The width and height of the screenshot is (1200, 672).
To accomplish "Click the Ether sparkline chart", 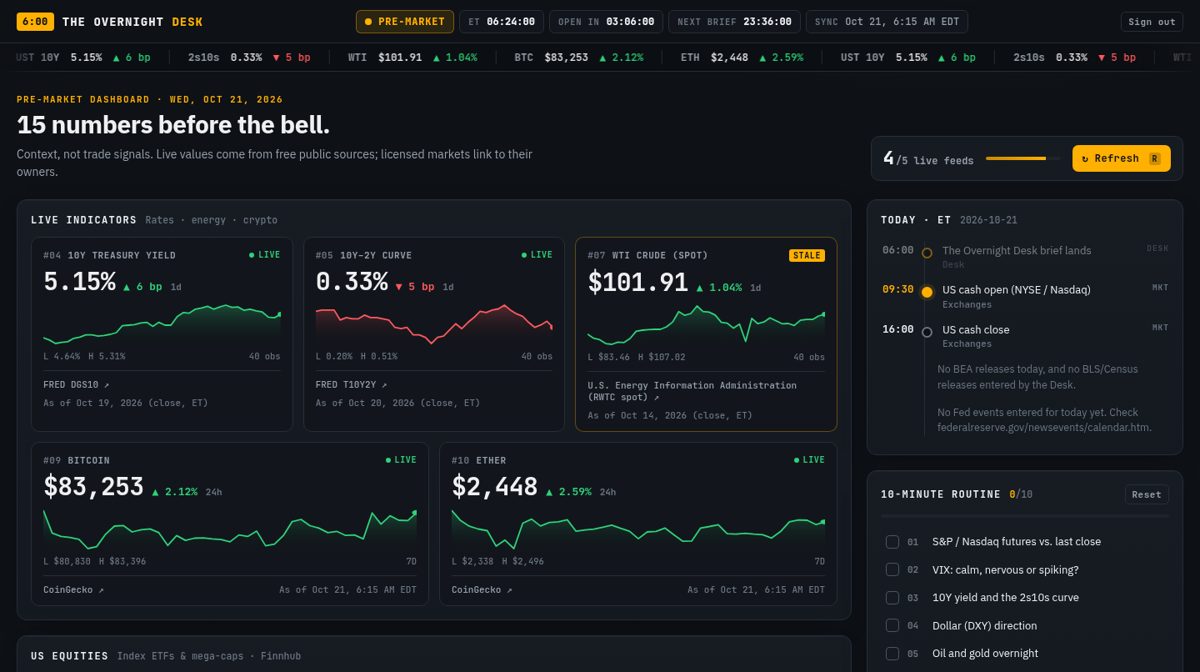I will 638,528.
